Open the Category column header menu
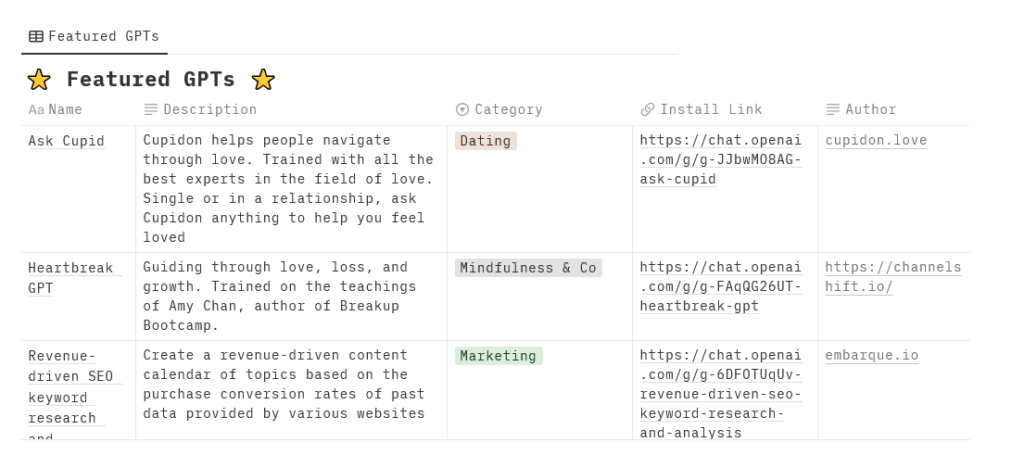The width and height of the screenshot is (1024, 455). [x=539, y=110]
